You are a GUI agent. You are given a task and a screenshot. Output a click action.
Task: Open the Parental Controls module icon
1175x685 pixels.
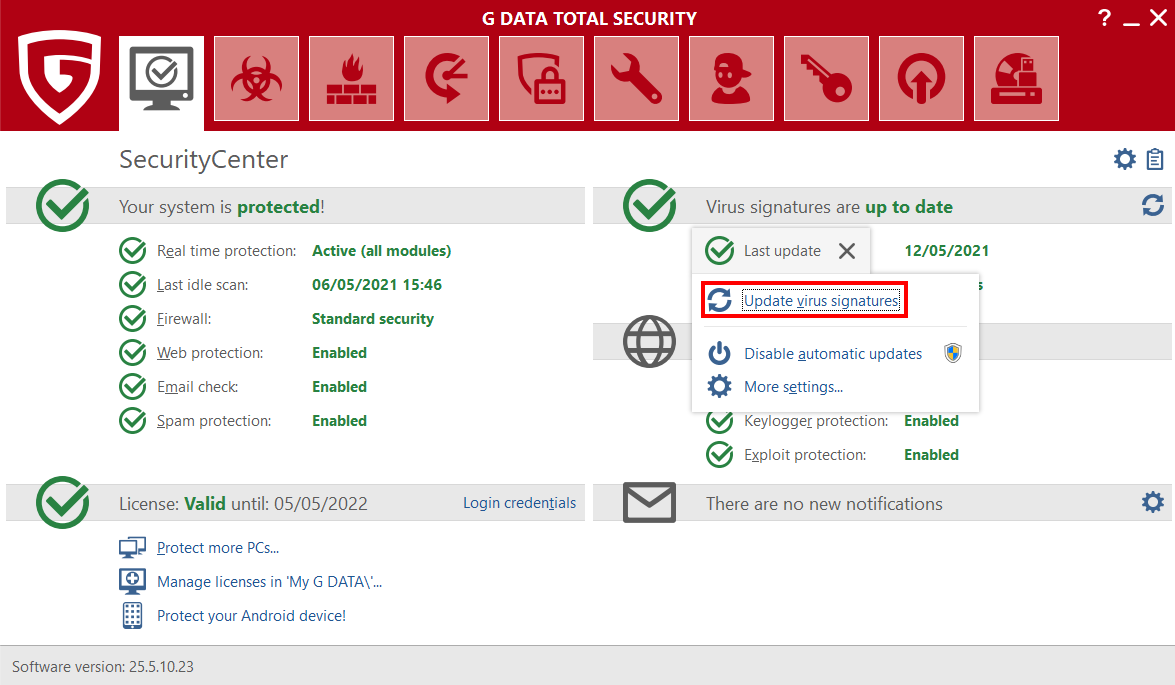(731, 78)
